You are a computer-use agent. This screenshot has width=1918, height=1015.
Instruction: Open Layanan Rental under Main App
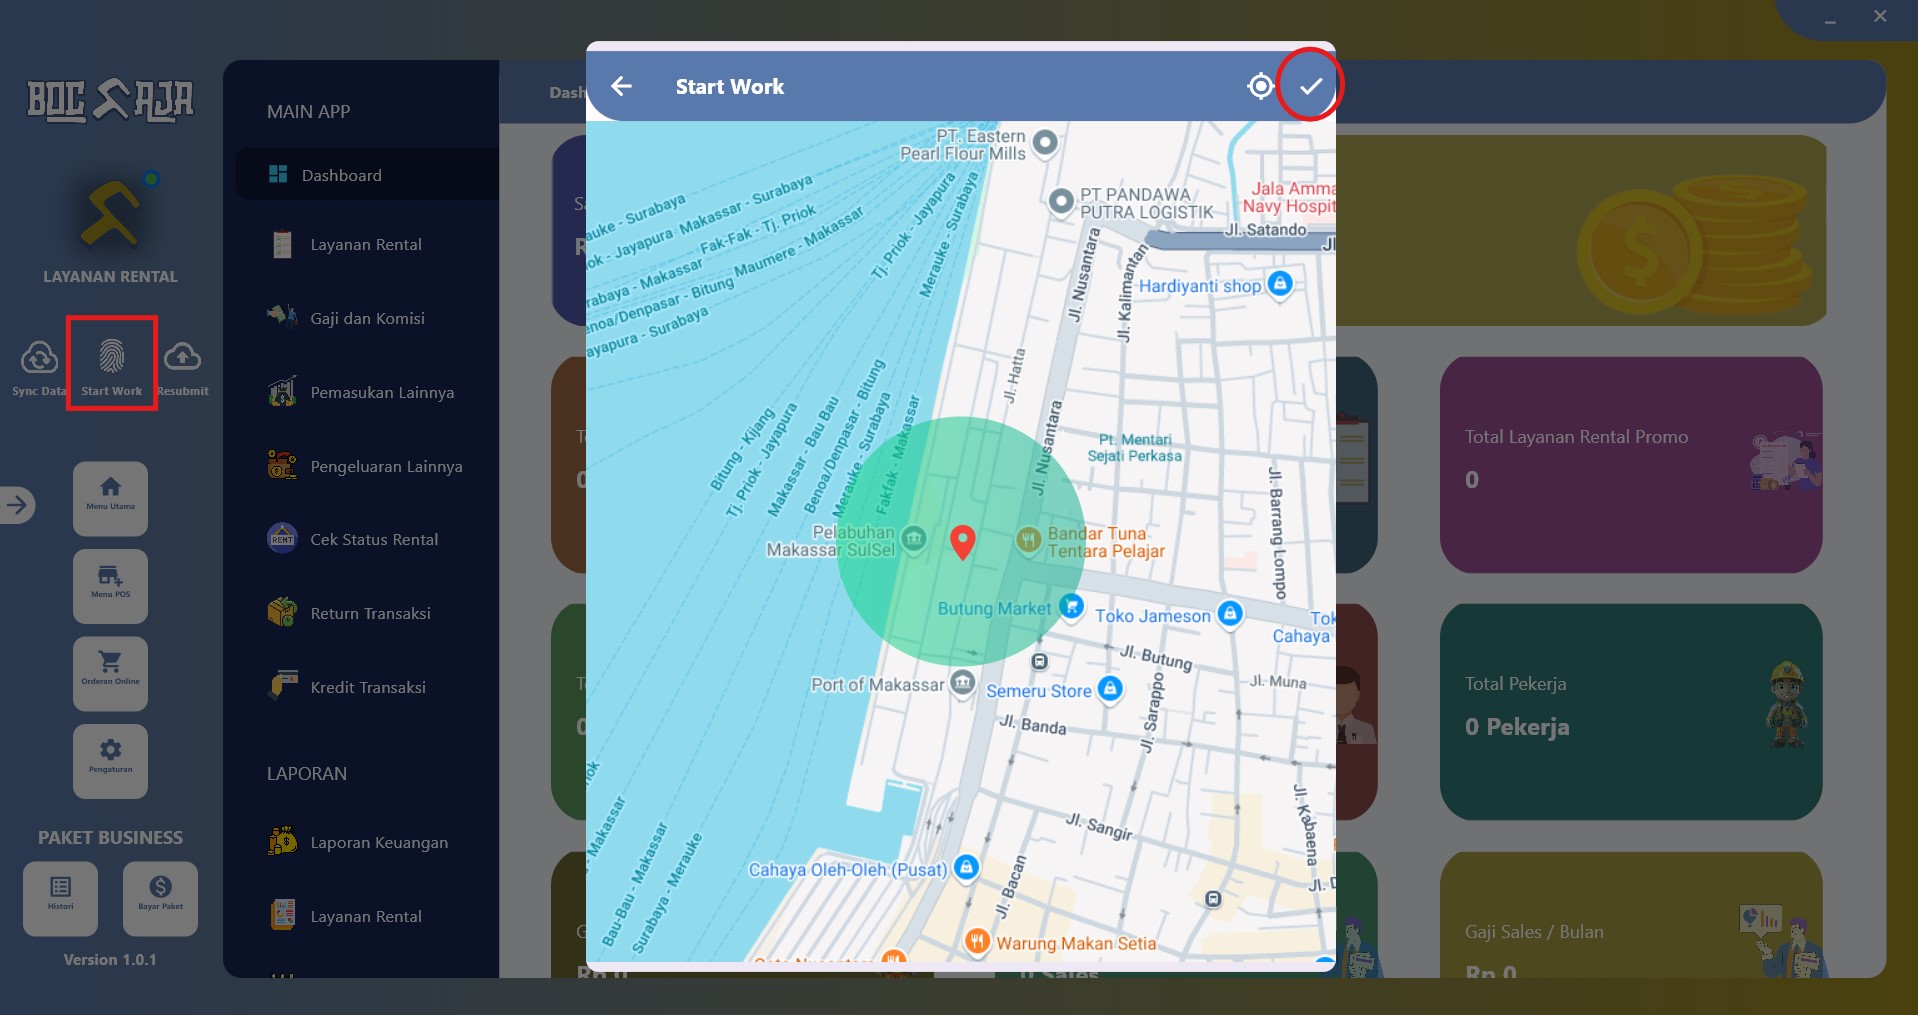click(x=366, y=245)
